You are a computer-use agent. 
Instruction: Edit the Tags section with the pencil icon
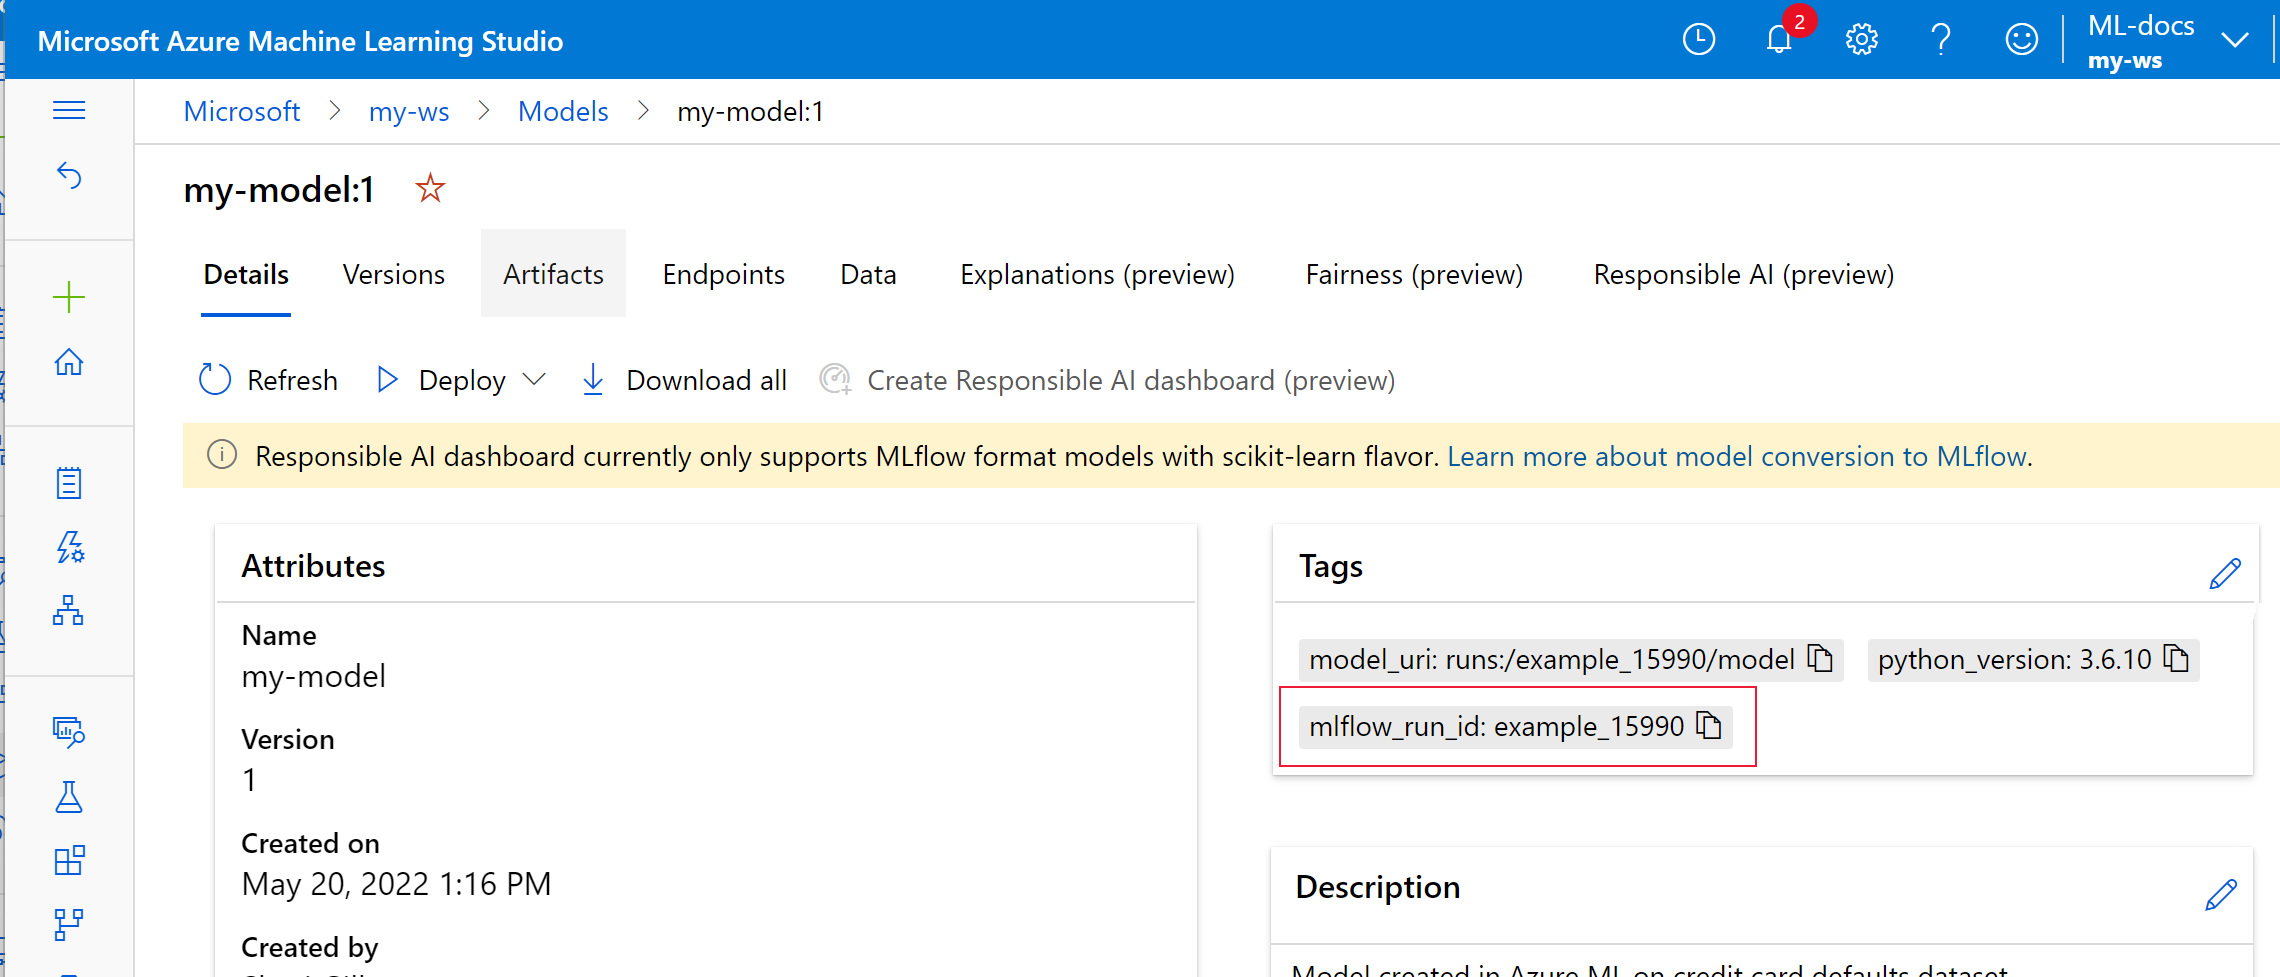[x=2226, y=571]
